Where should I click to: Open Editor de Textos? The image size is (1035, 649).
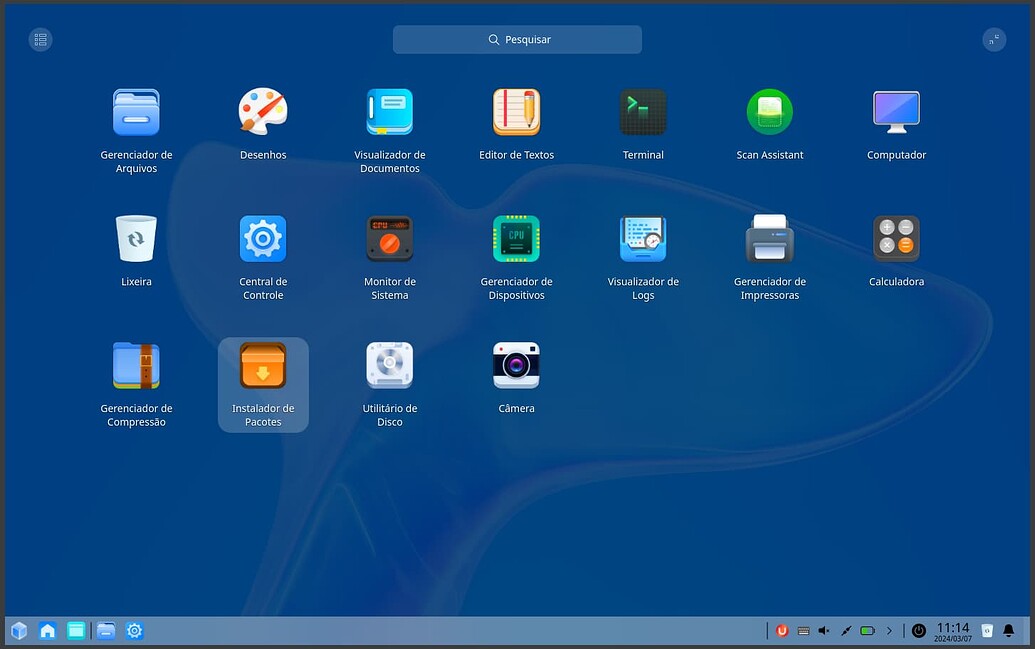coord(516,111)
